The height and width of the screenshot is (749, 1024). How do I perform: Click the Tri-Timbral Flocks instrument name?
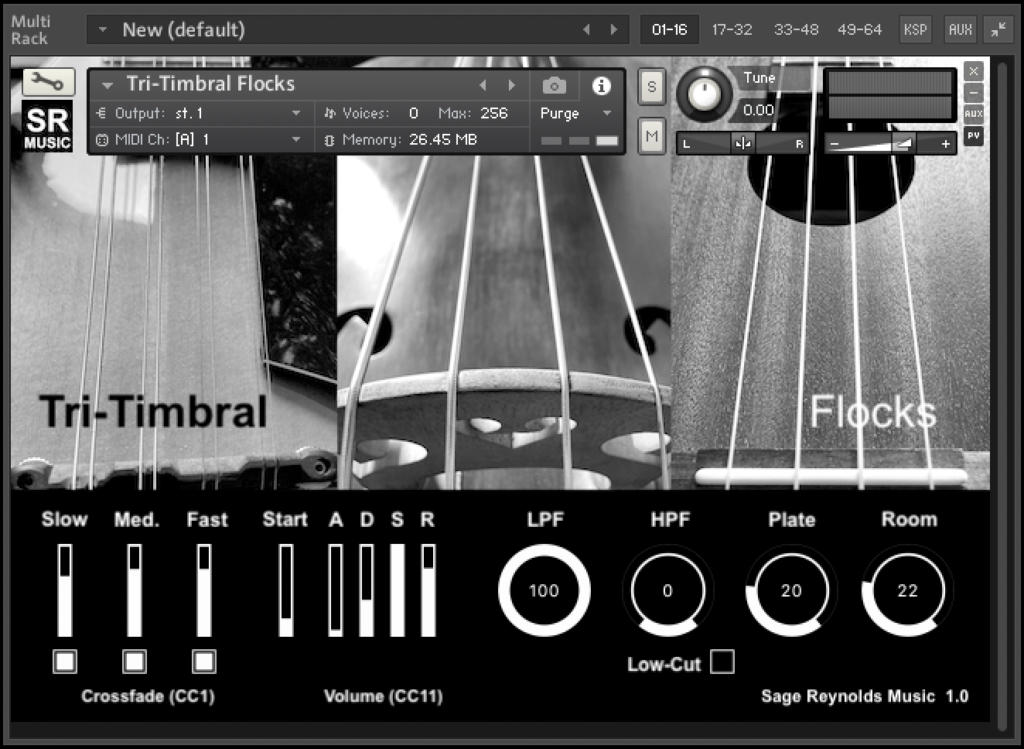point(210,84)
